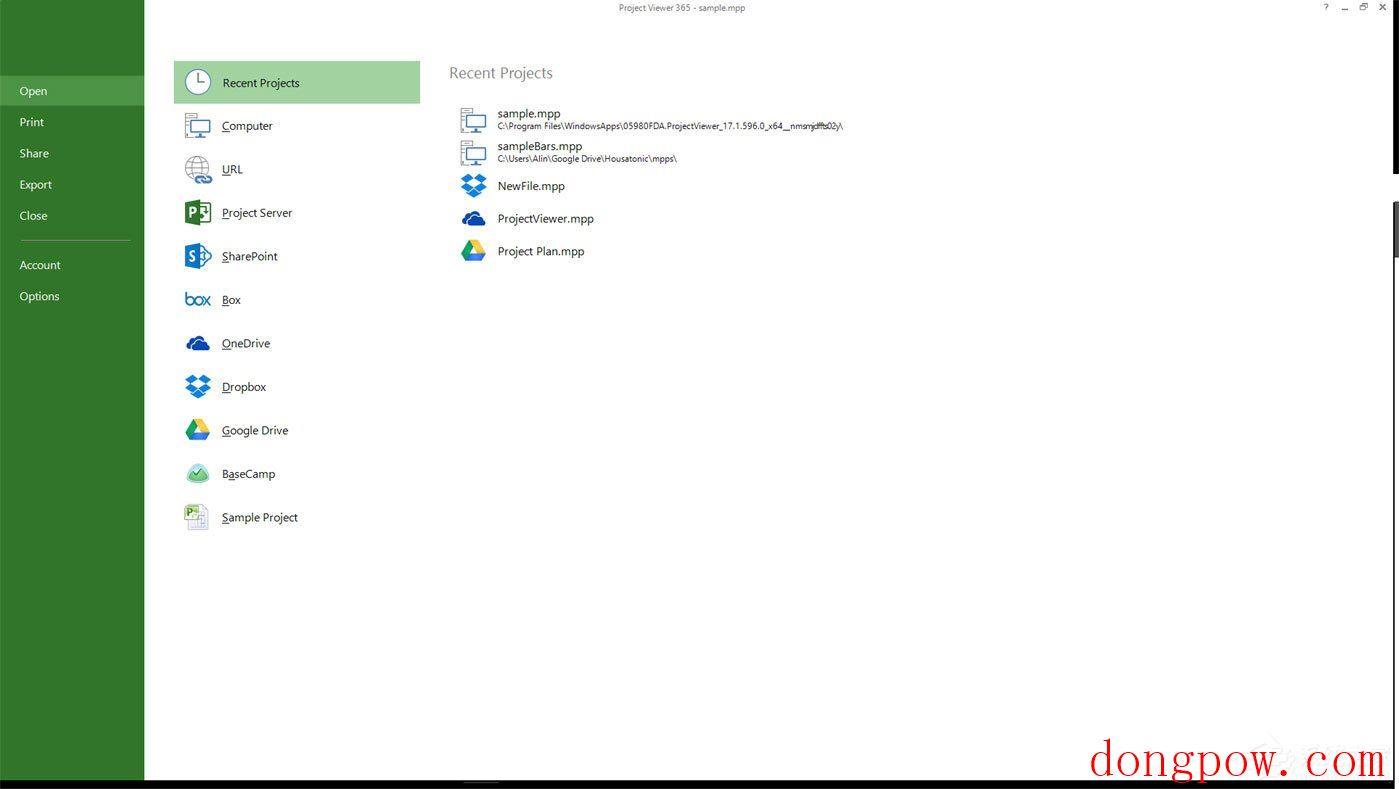Click the Google Drive icon beside Project Plan.mpp
This screenshot has width=1399, height=789.
coord(473,251)
